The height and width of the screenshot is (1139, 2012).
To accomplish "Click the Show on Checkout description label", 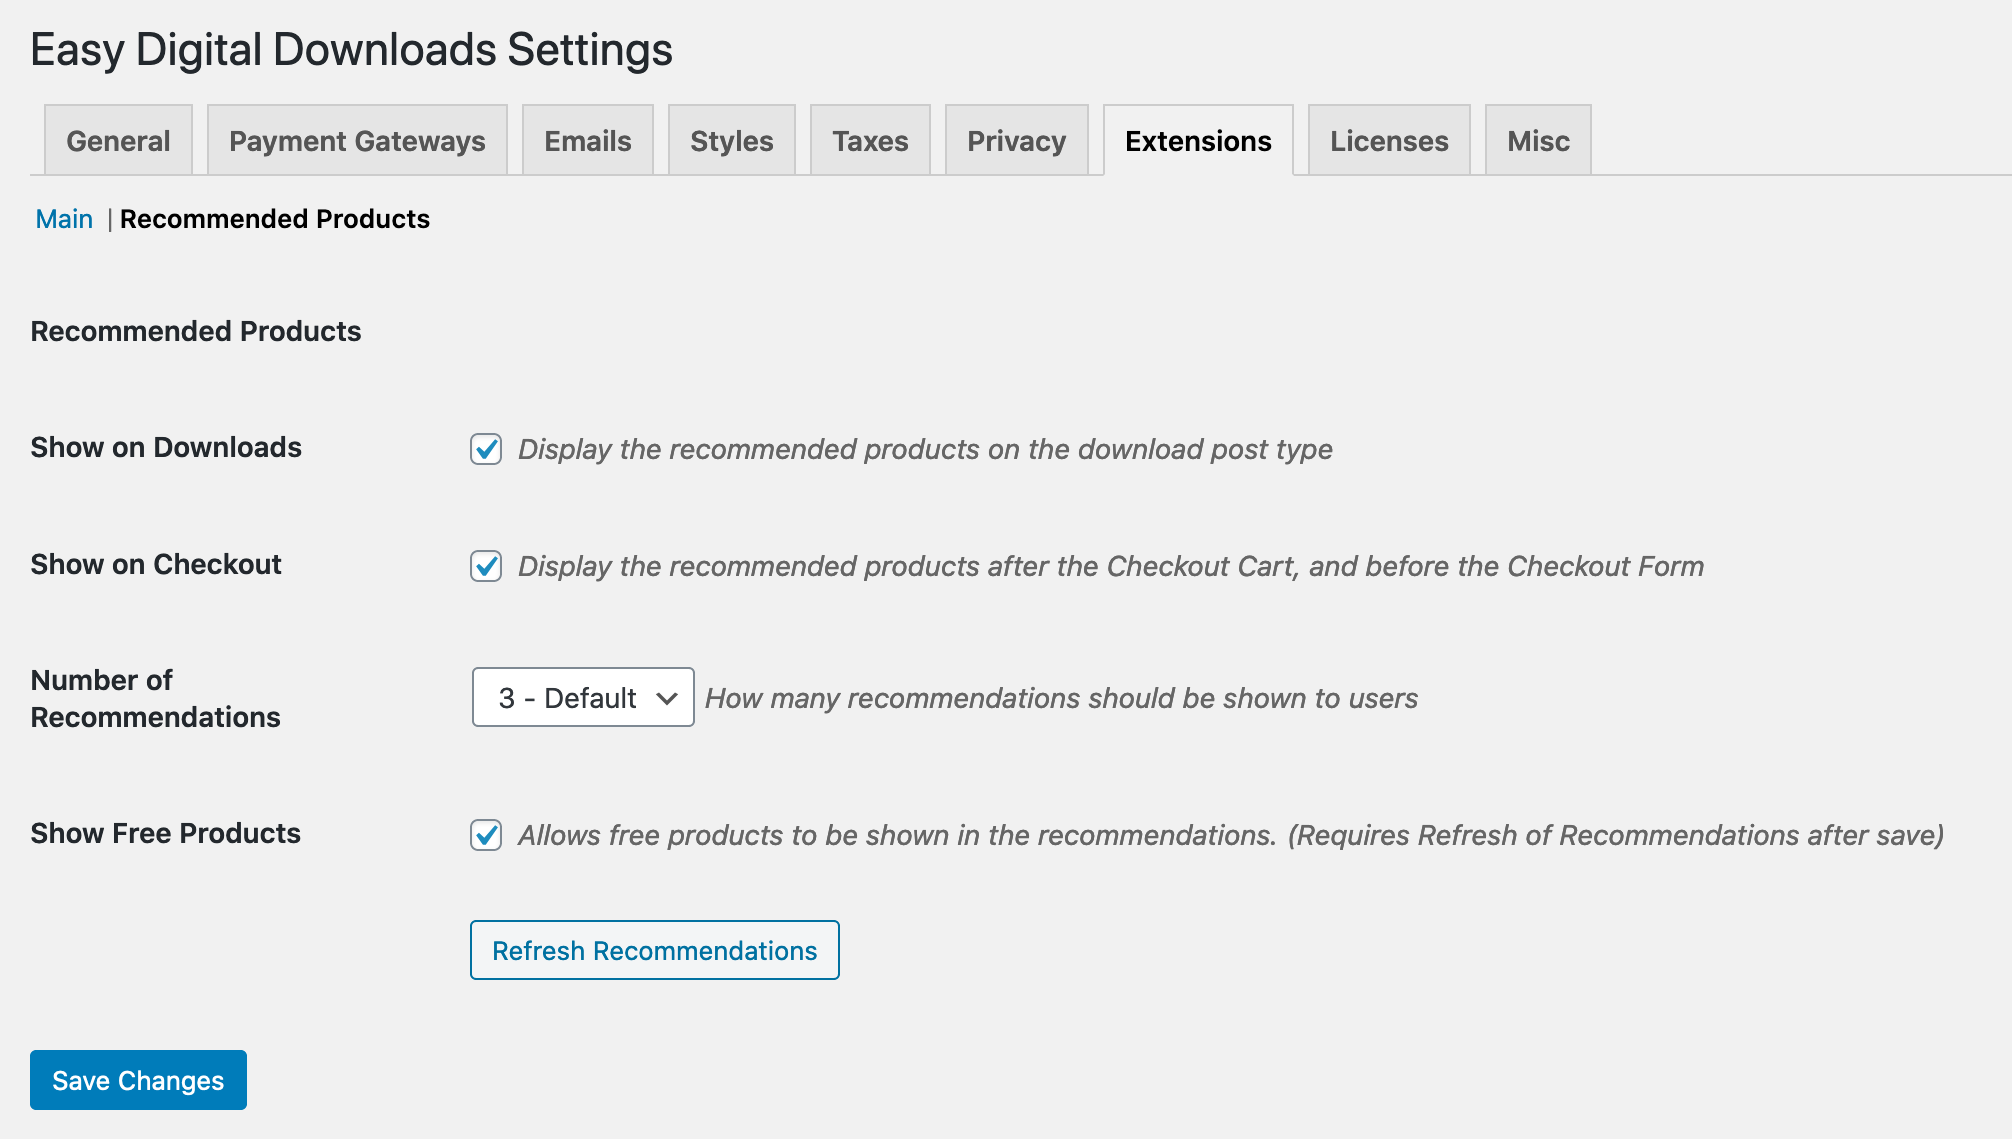I will pyautogui.click(x=1110, y=566).
